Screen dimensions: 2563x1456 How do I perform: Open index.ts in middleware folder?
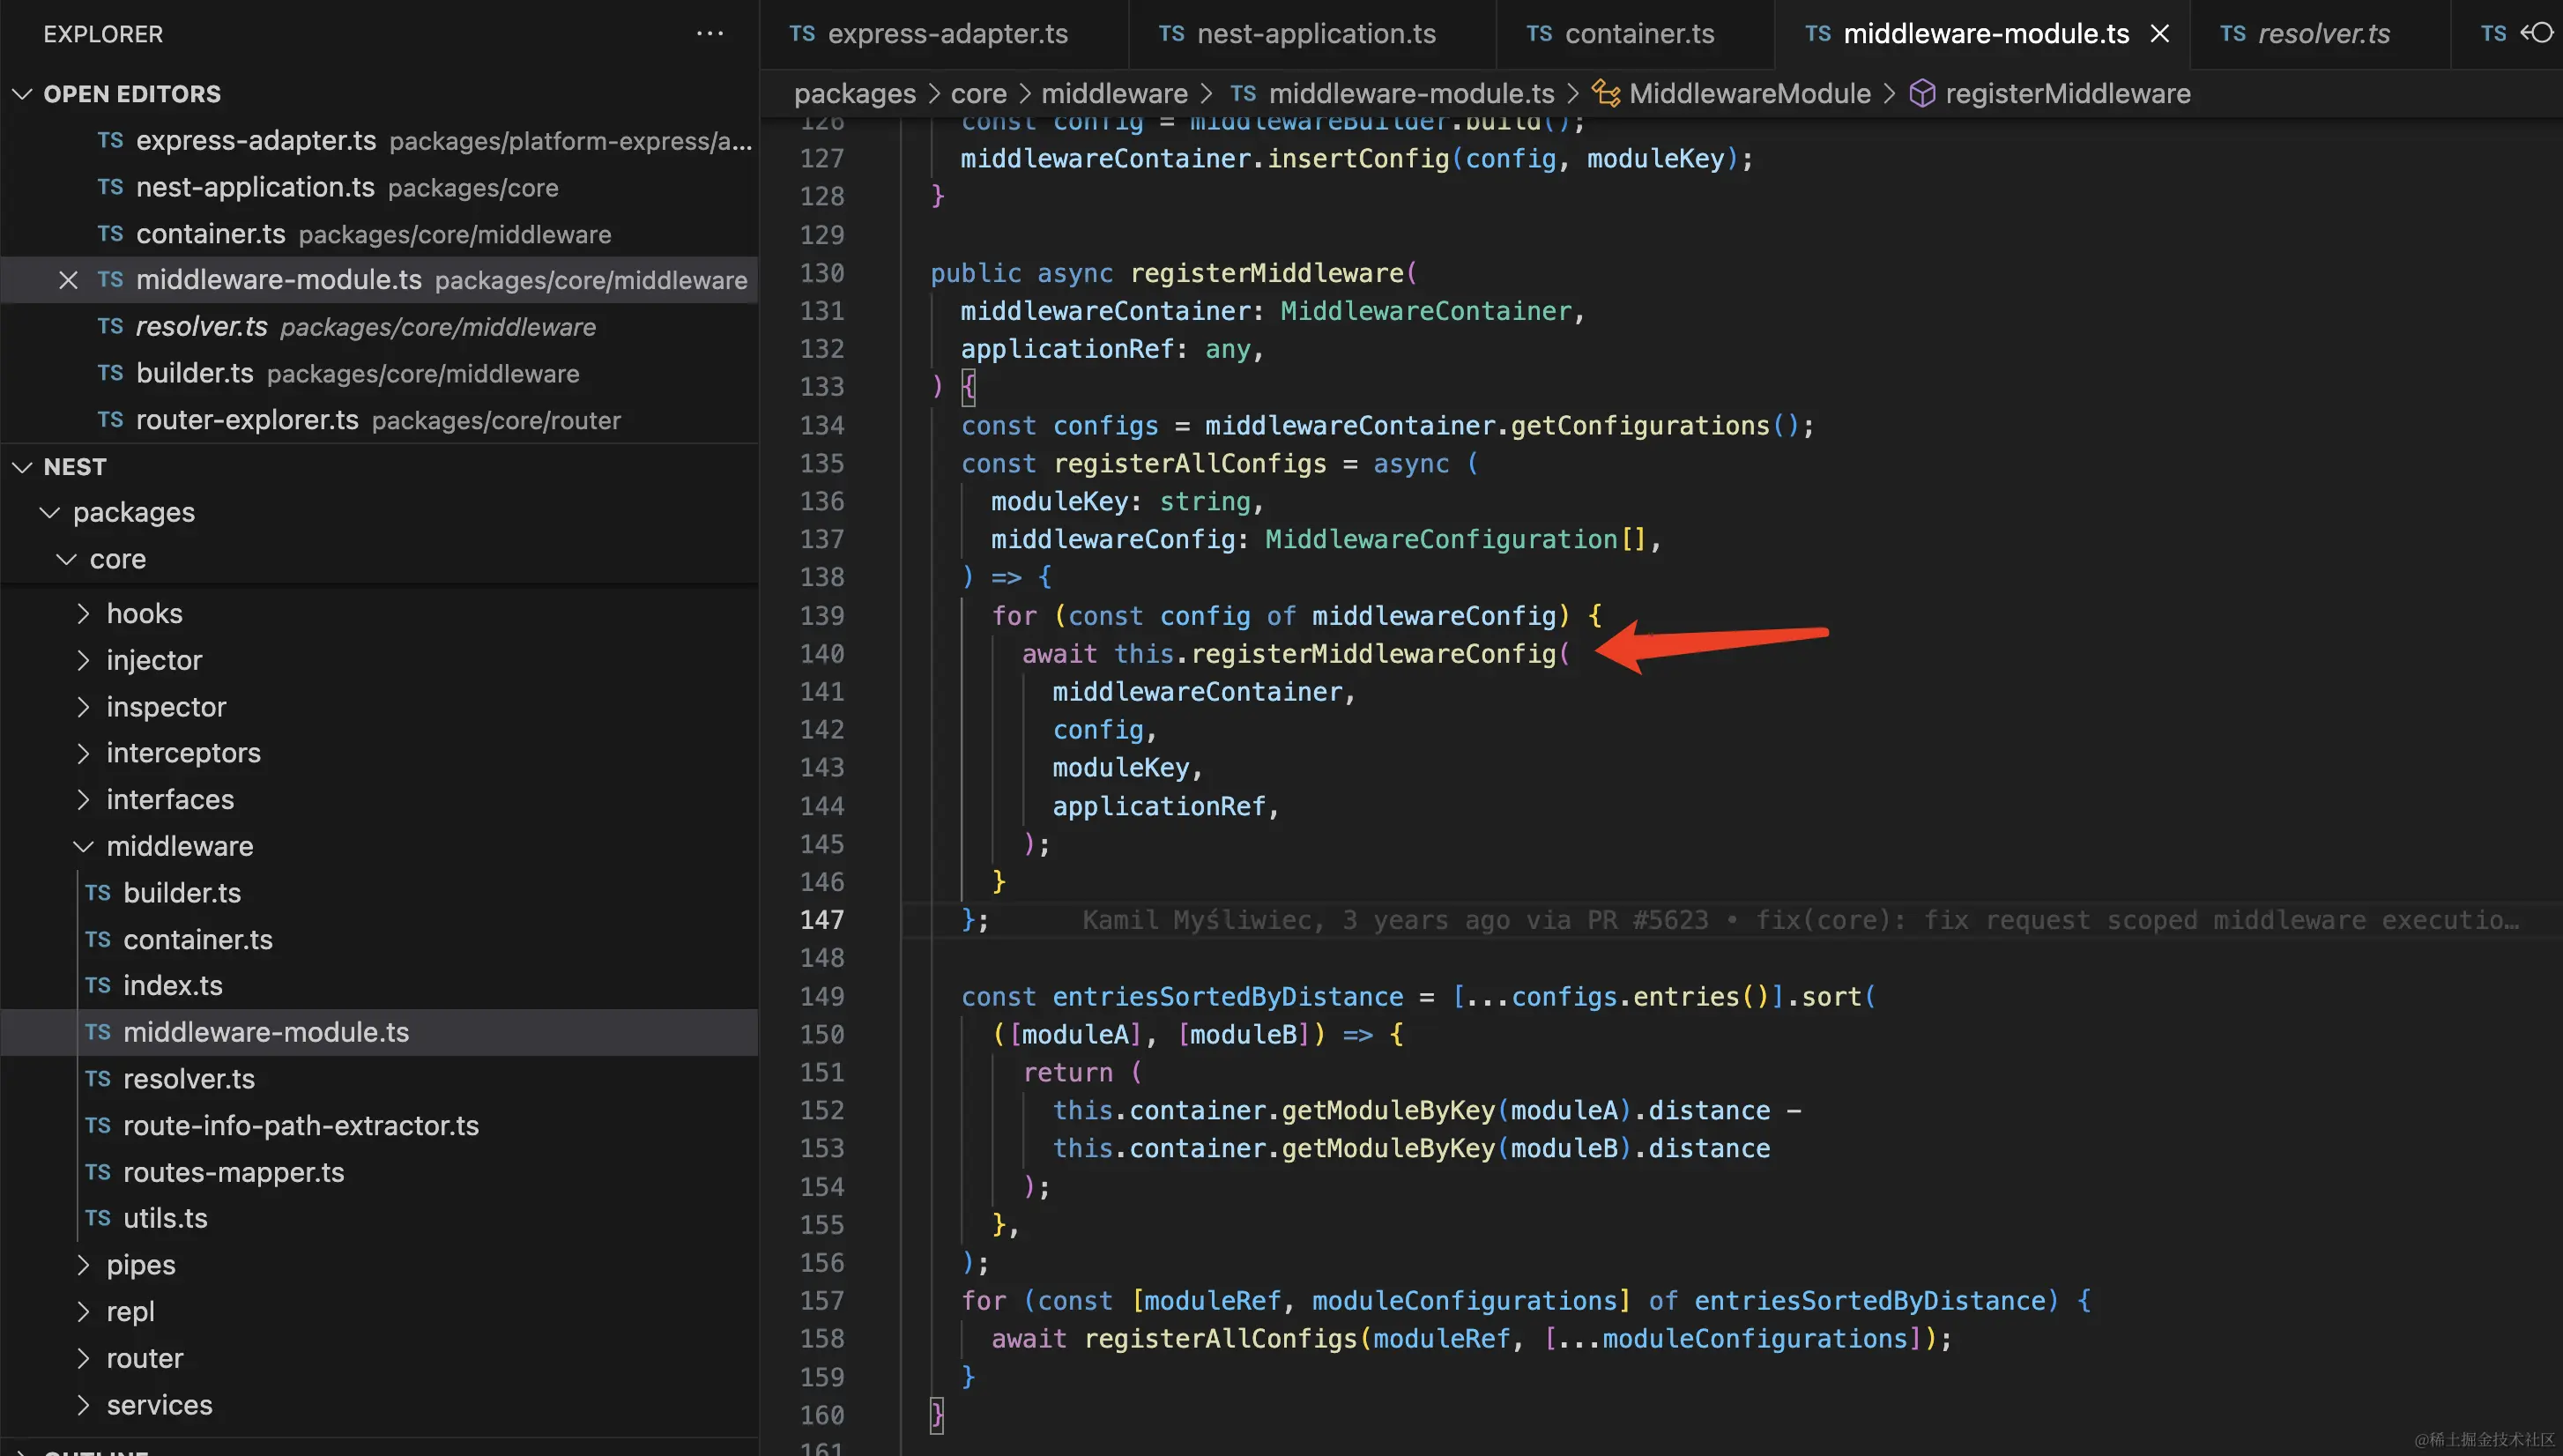coord(380,985)
